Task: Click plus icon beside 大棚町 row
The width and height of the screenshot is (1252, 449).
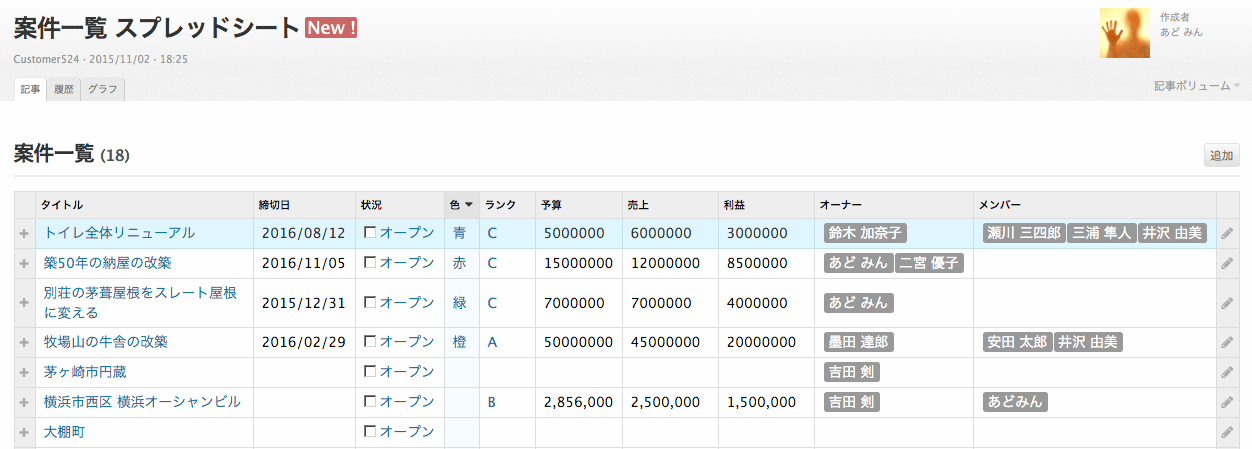Action: point(24,433)
